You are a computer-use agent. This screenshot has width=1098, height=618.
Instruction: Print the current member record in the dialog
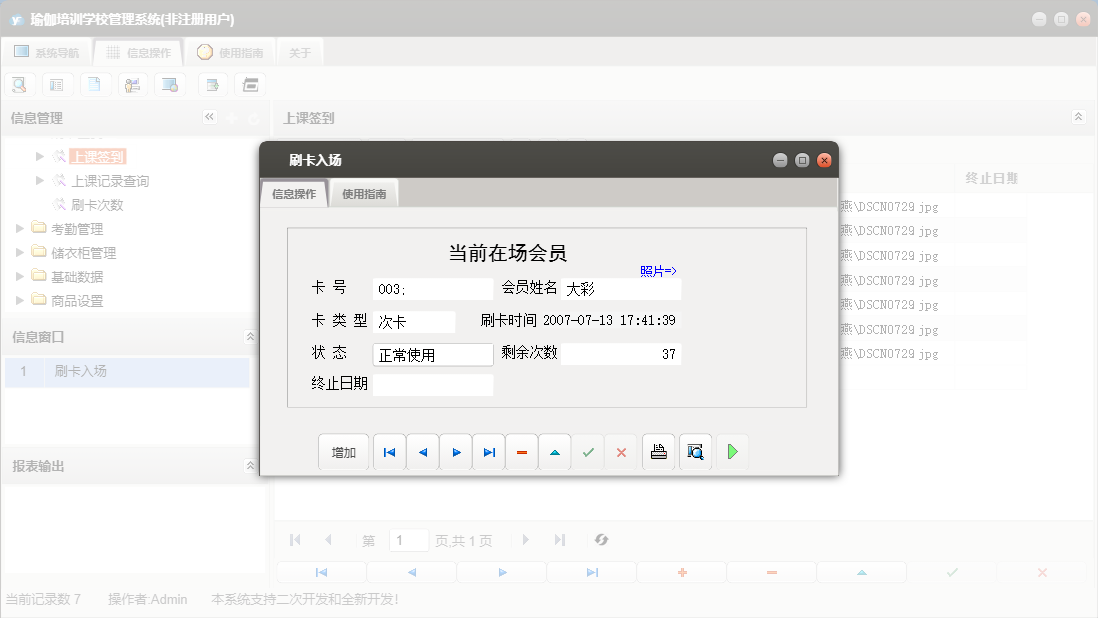pyautogui.click(x=658, y=451)
